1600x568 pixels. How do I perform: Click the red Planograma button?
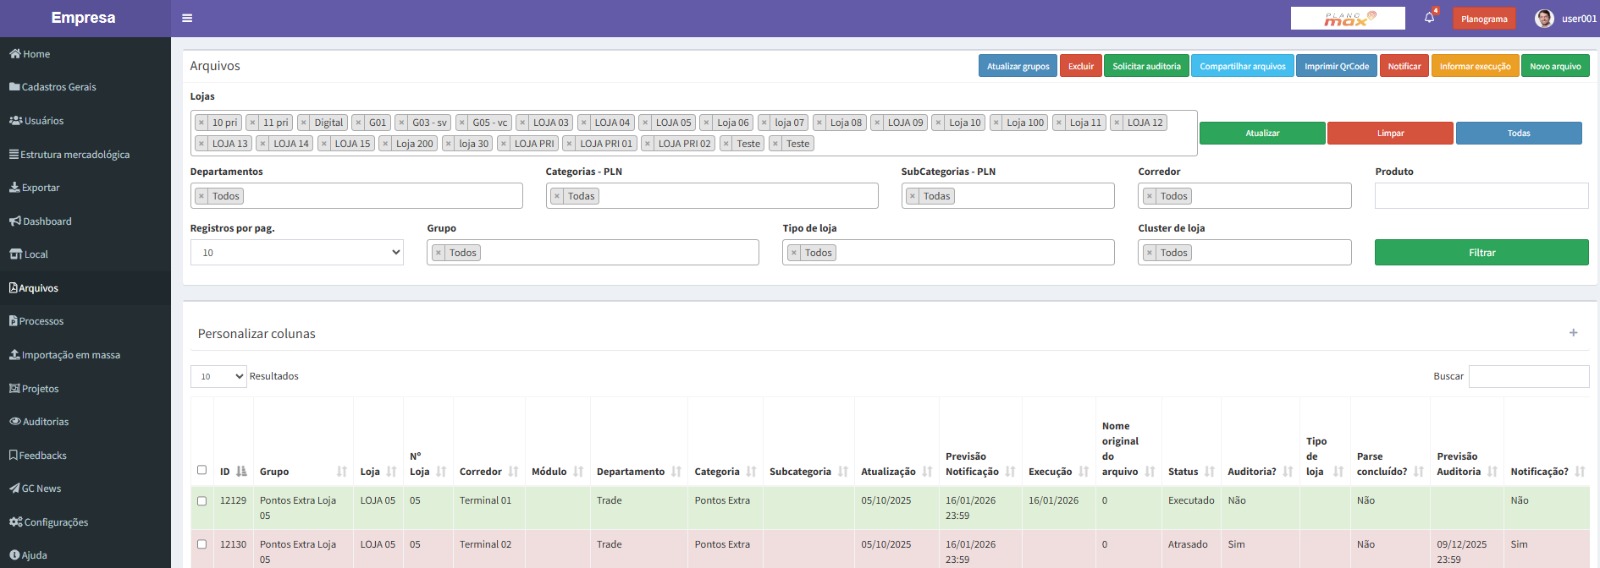[x=1484, y=18]
